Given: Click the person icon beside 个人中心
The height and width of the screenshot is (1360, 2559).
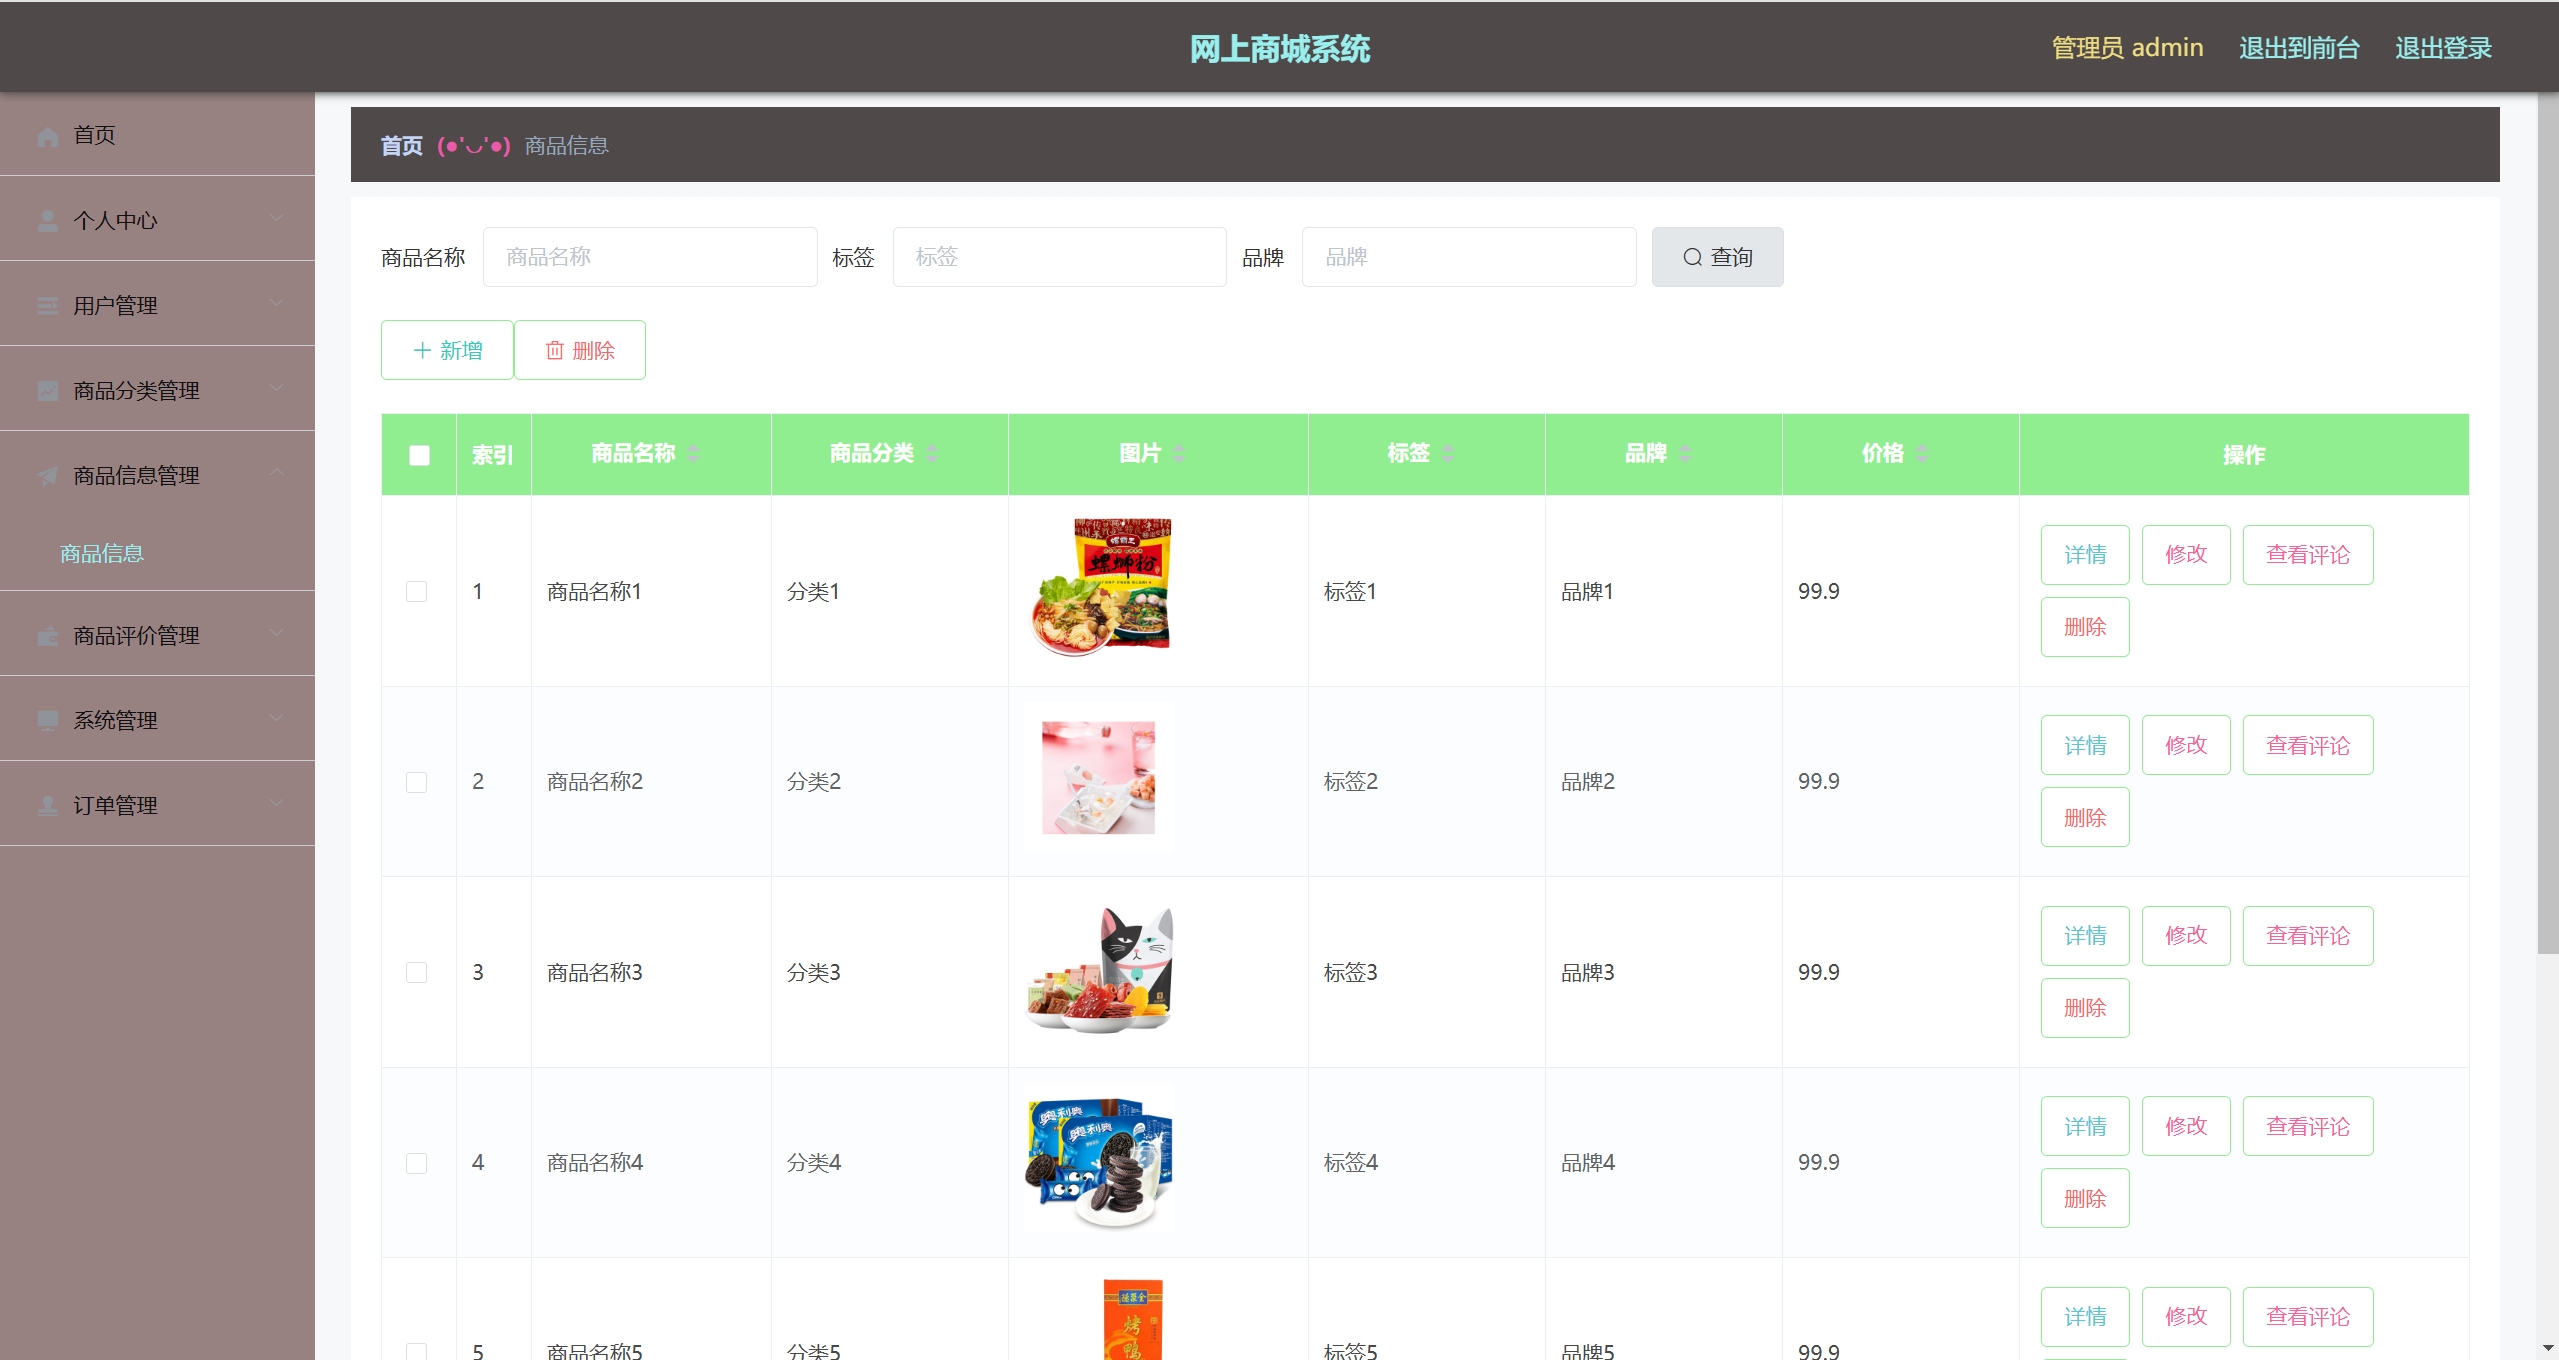Looking at the screenshot, I should (47, 221).
